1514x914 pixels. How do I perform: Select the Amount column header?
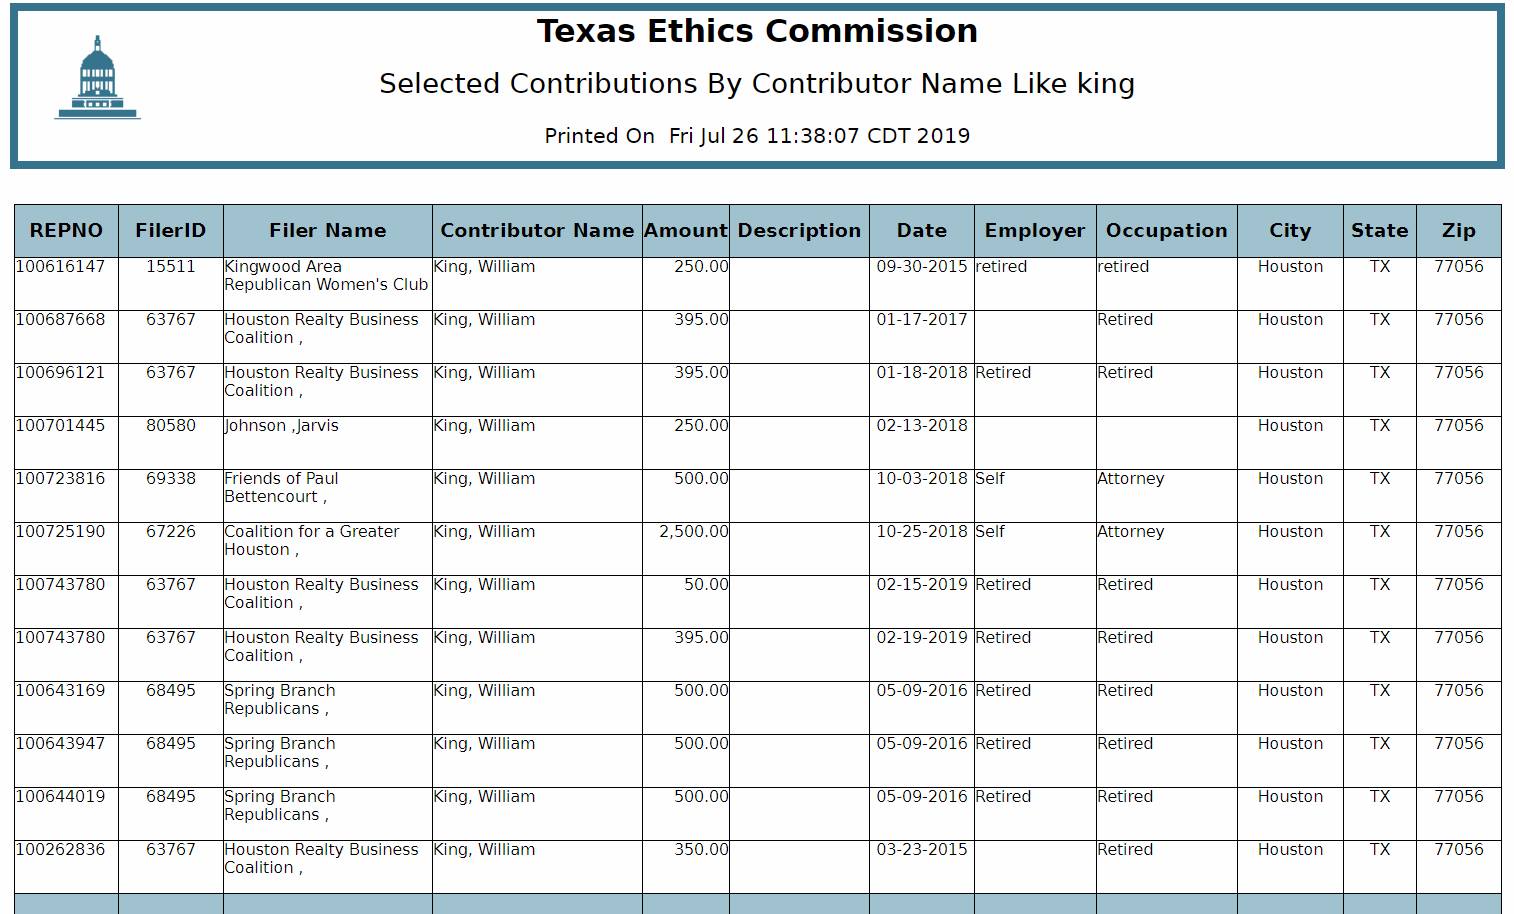(x=686, y=231)
